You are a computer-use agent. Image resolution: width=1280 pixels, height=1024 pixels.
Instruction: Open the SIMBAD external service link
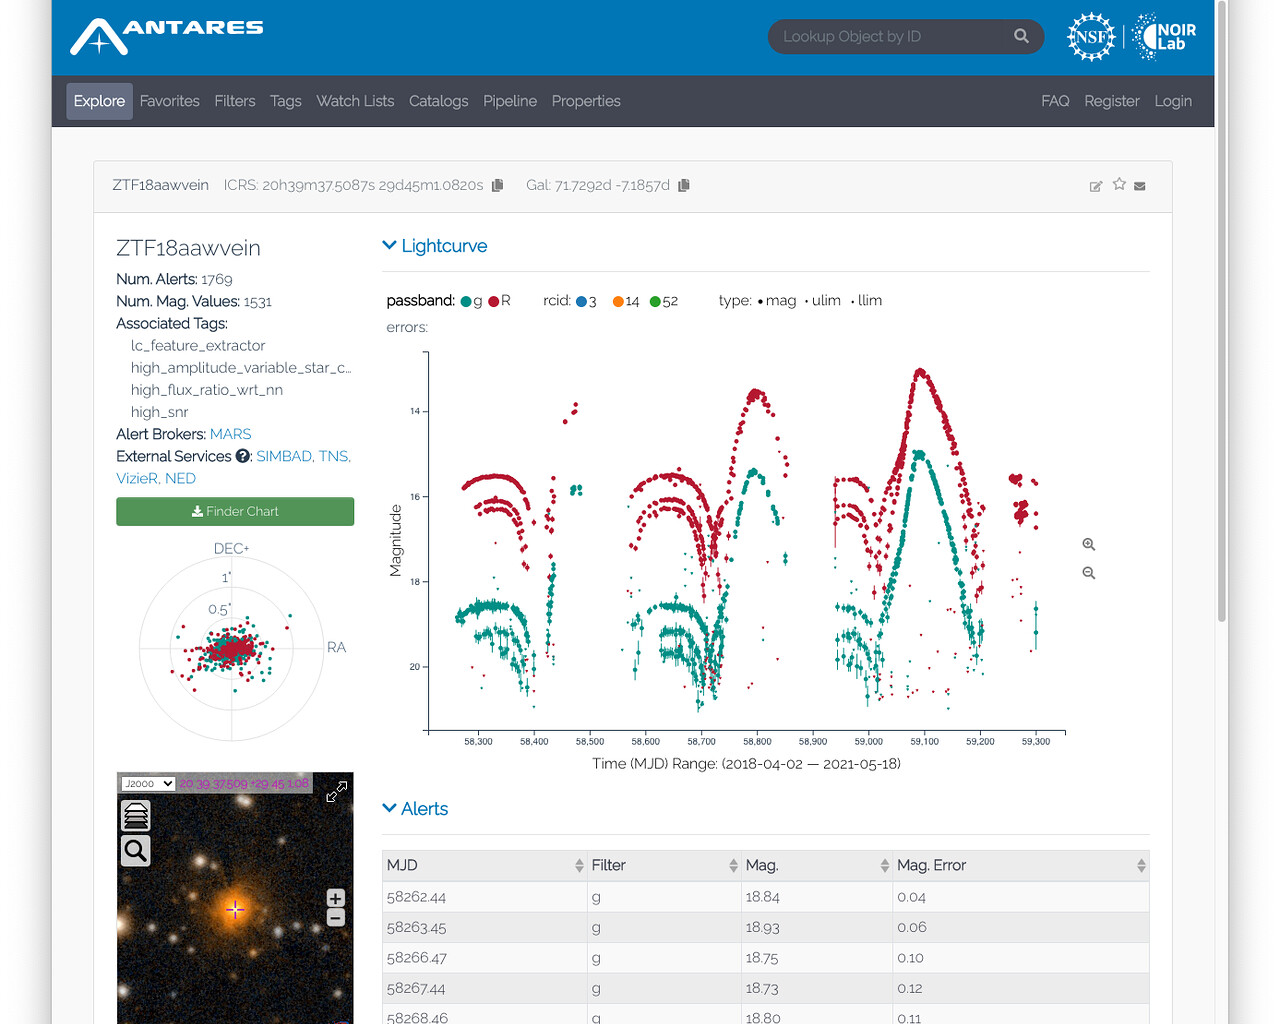(284, 456)
